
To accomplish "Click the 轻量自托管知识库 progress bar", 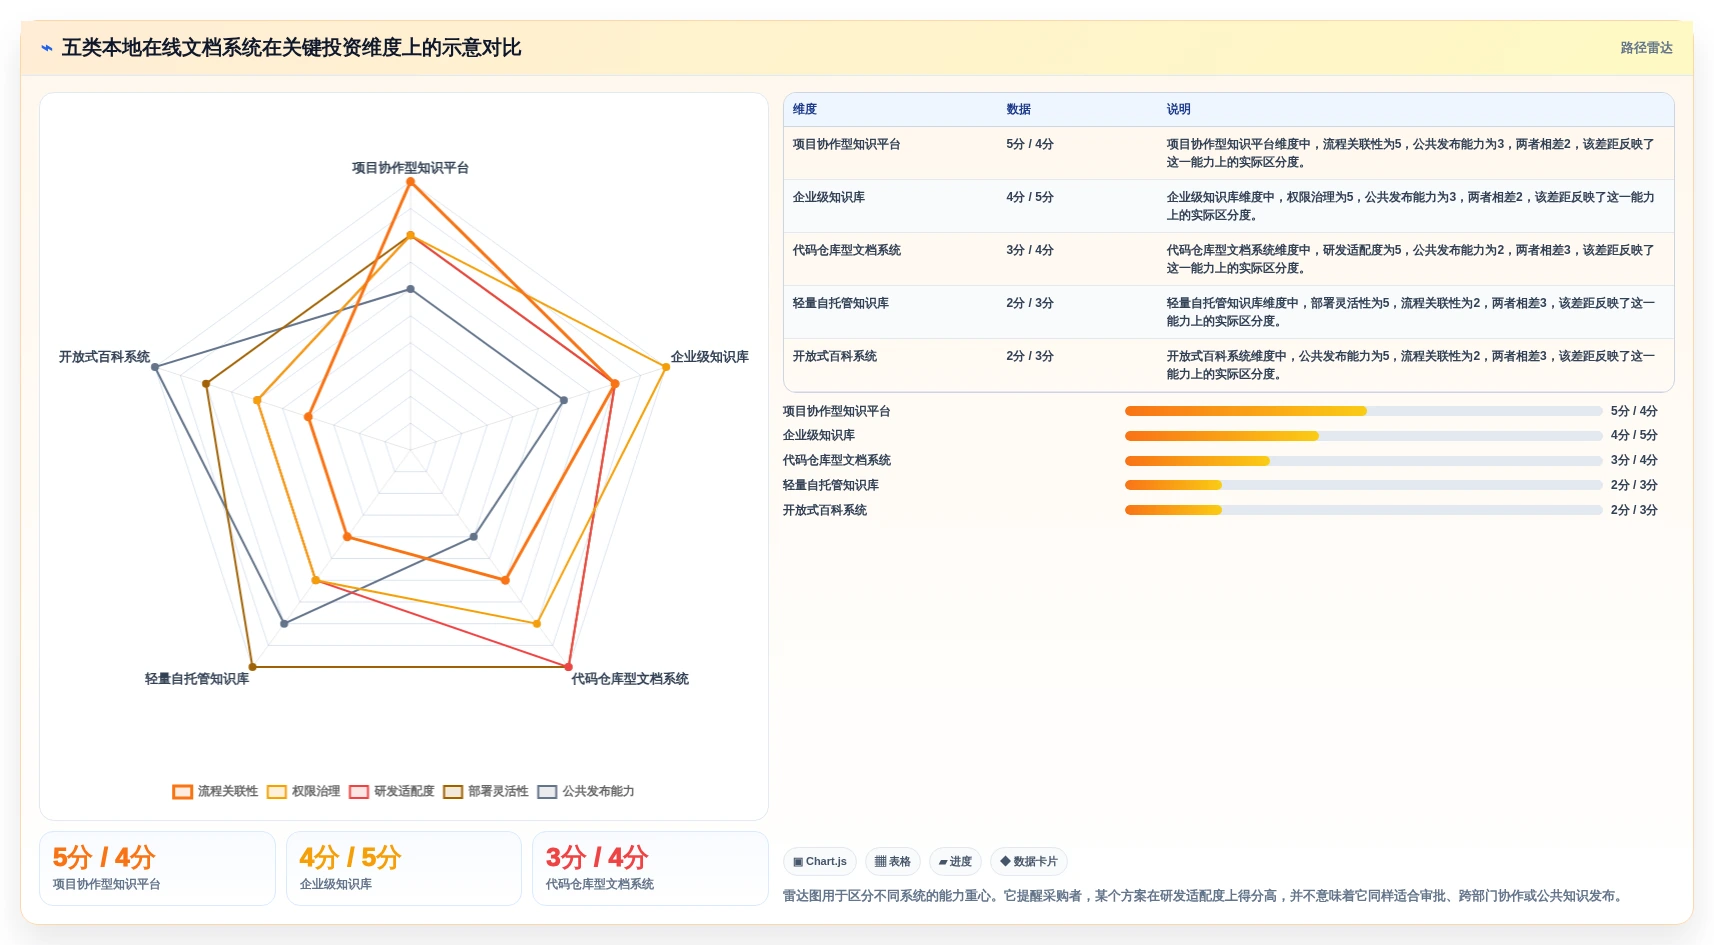I will coord(1363,485).
